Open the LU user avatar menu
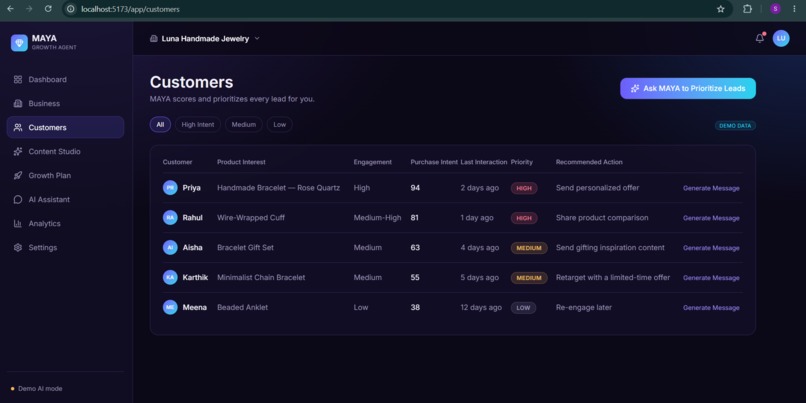The width and height of the screenshot is (806, 403). tap(781, 38)
